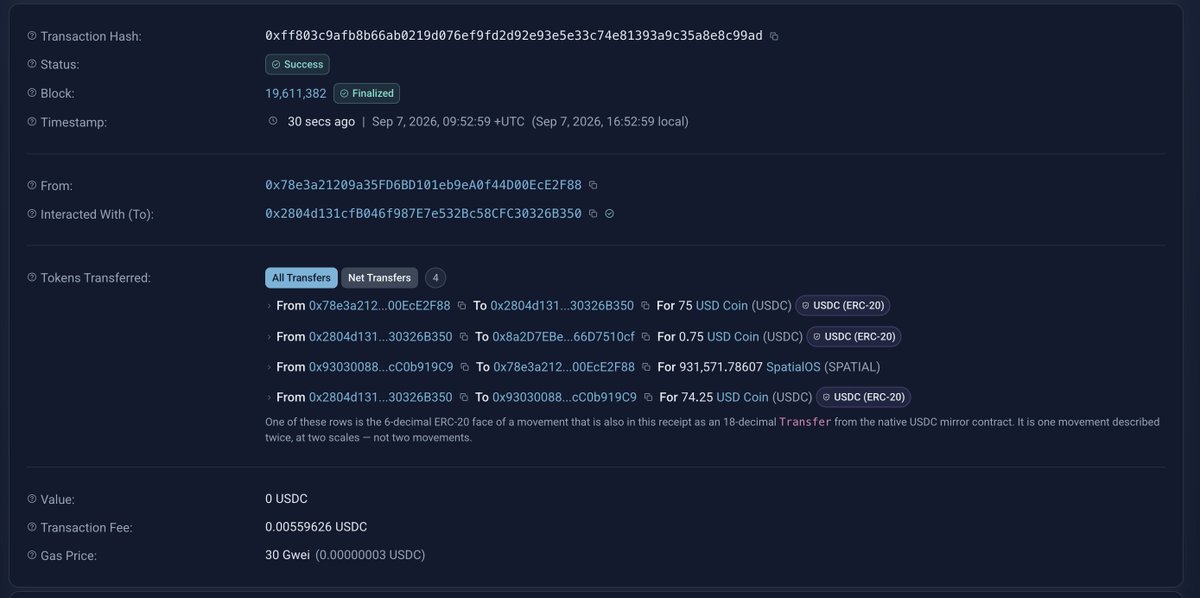Expand the 74.25 USD Coin transfer row
This screenshot has width=1200, height=598.
pos(268,397)
